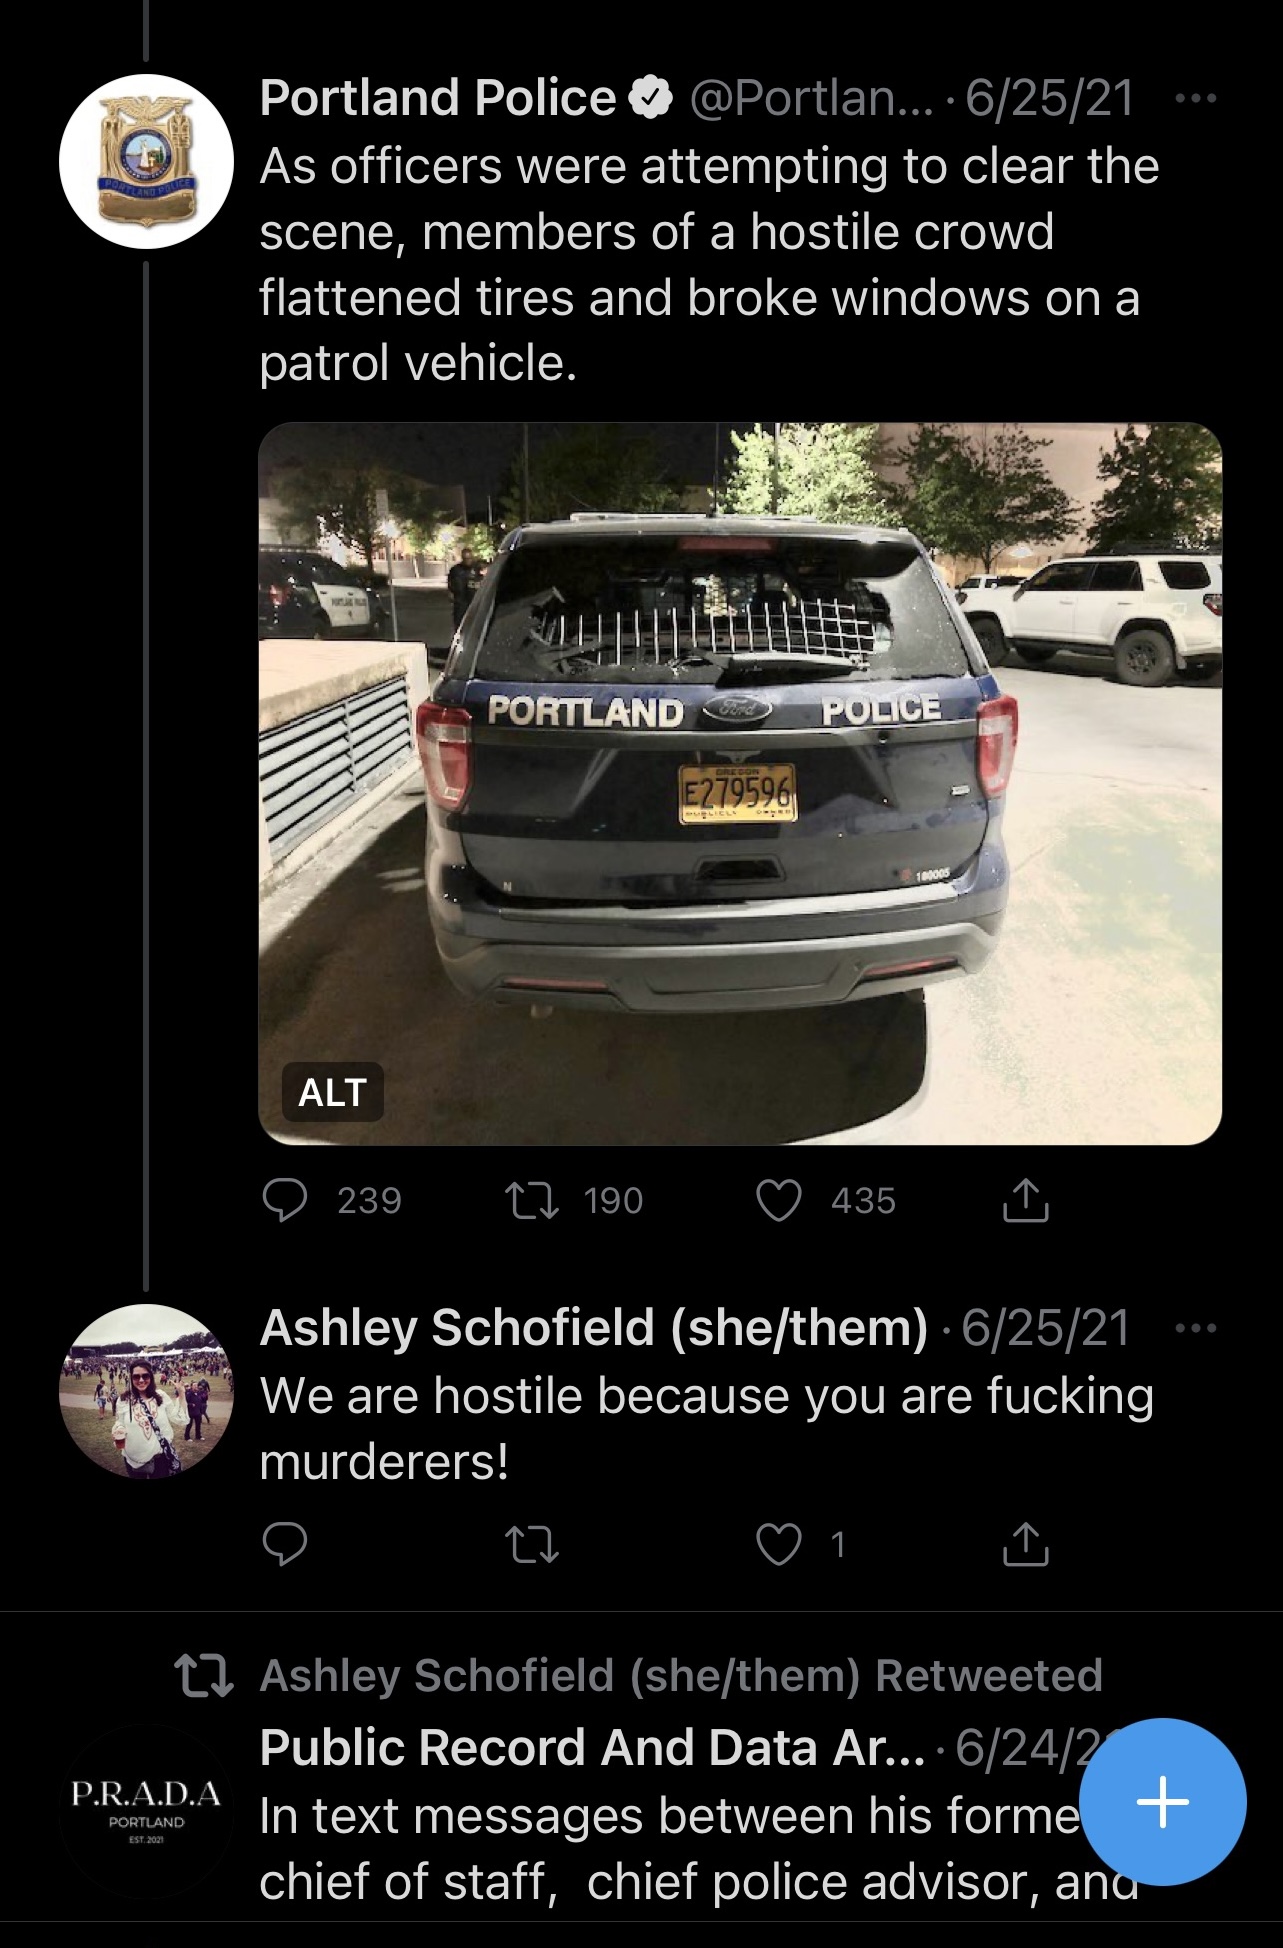Tap the blue compose tweet button
Image resolution: width=1283 pixels, height=1948 pixels.
1163,1802
